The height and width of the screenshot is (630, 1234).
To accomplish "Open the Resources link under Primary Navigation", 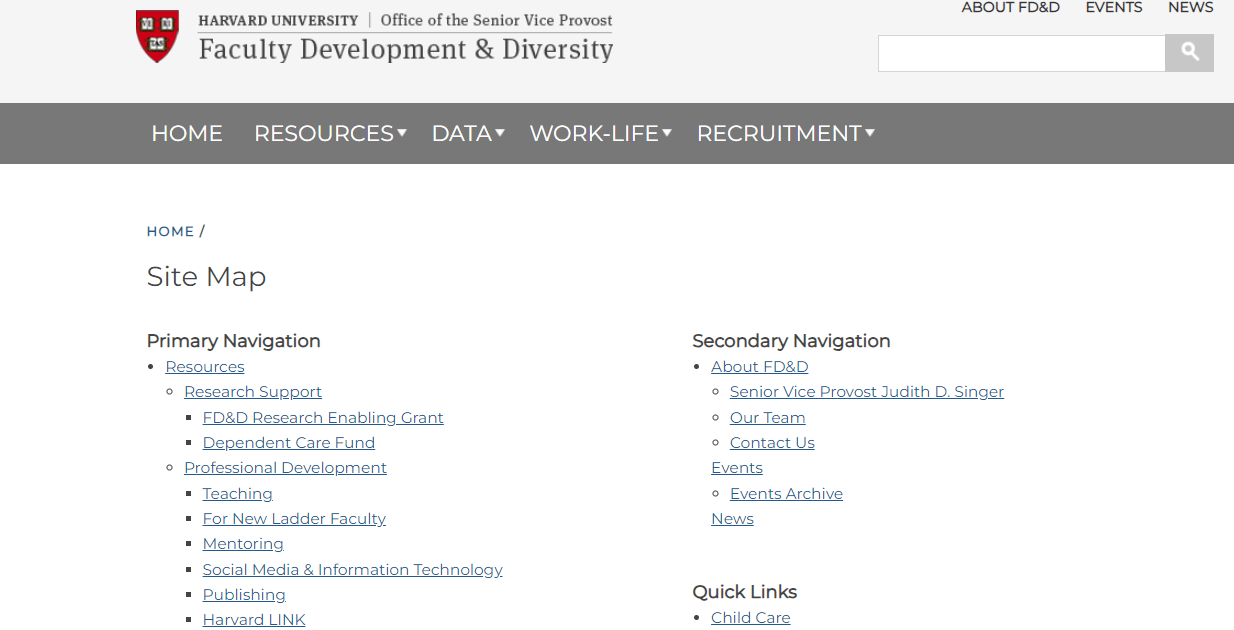I will click(204, 366).
